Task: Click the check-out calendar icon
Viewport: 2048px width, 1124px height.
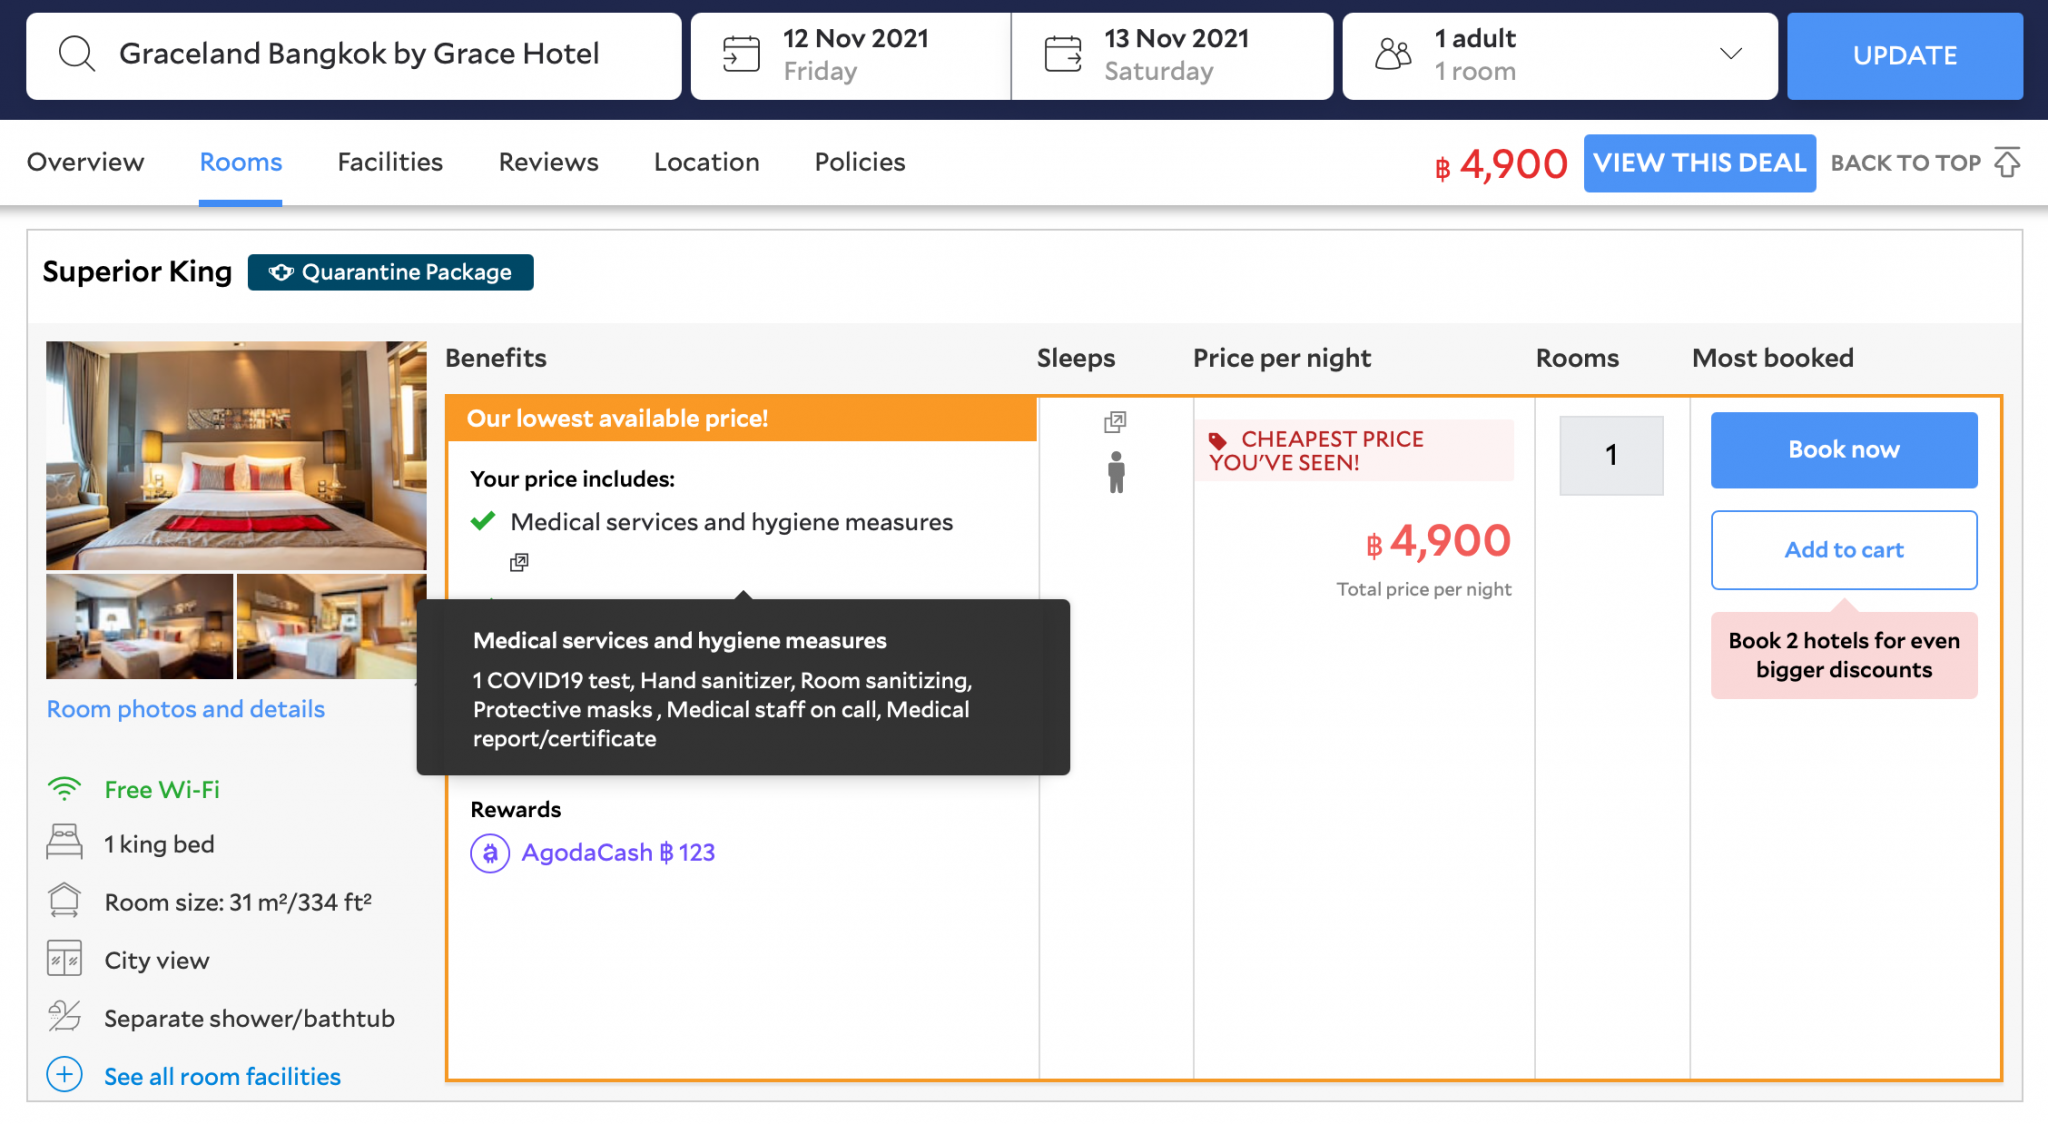Action: [1063, 54]
